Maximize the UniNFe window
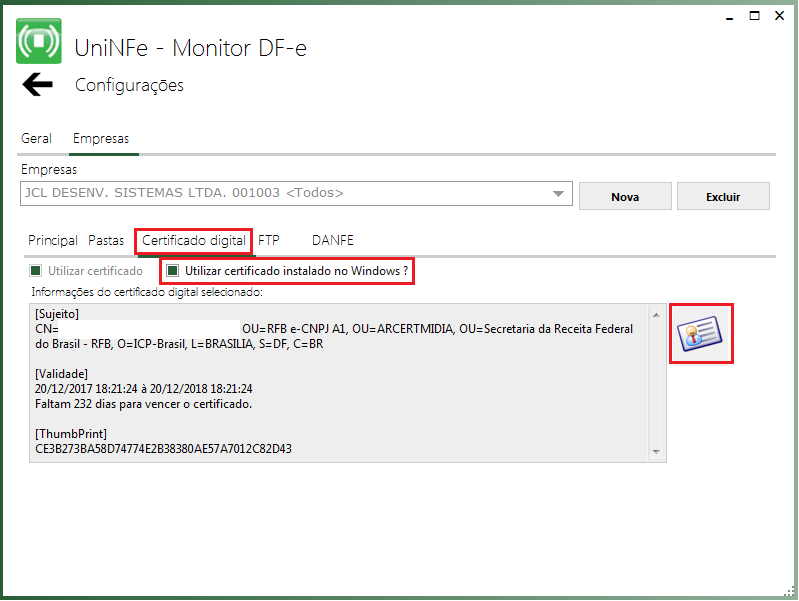This screenshot has height=601, width=799. click(x=755, y=16)
